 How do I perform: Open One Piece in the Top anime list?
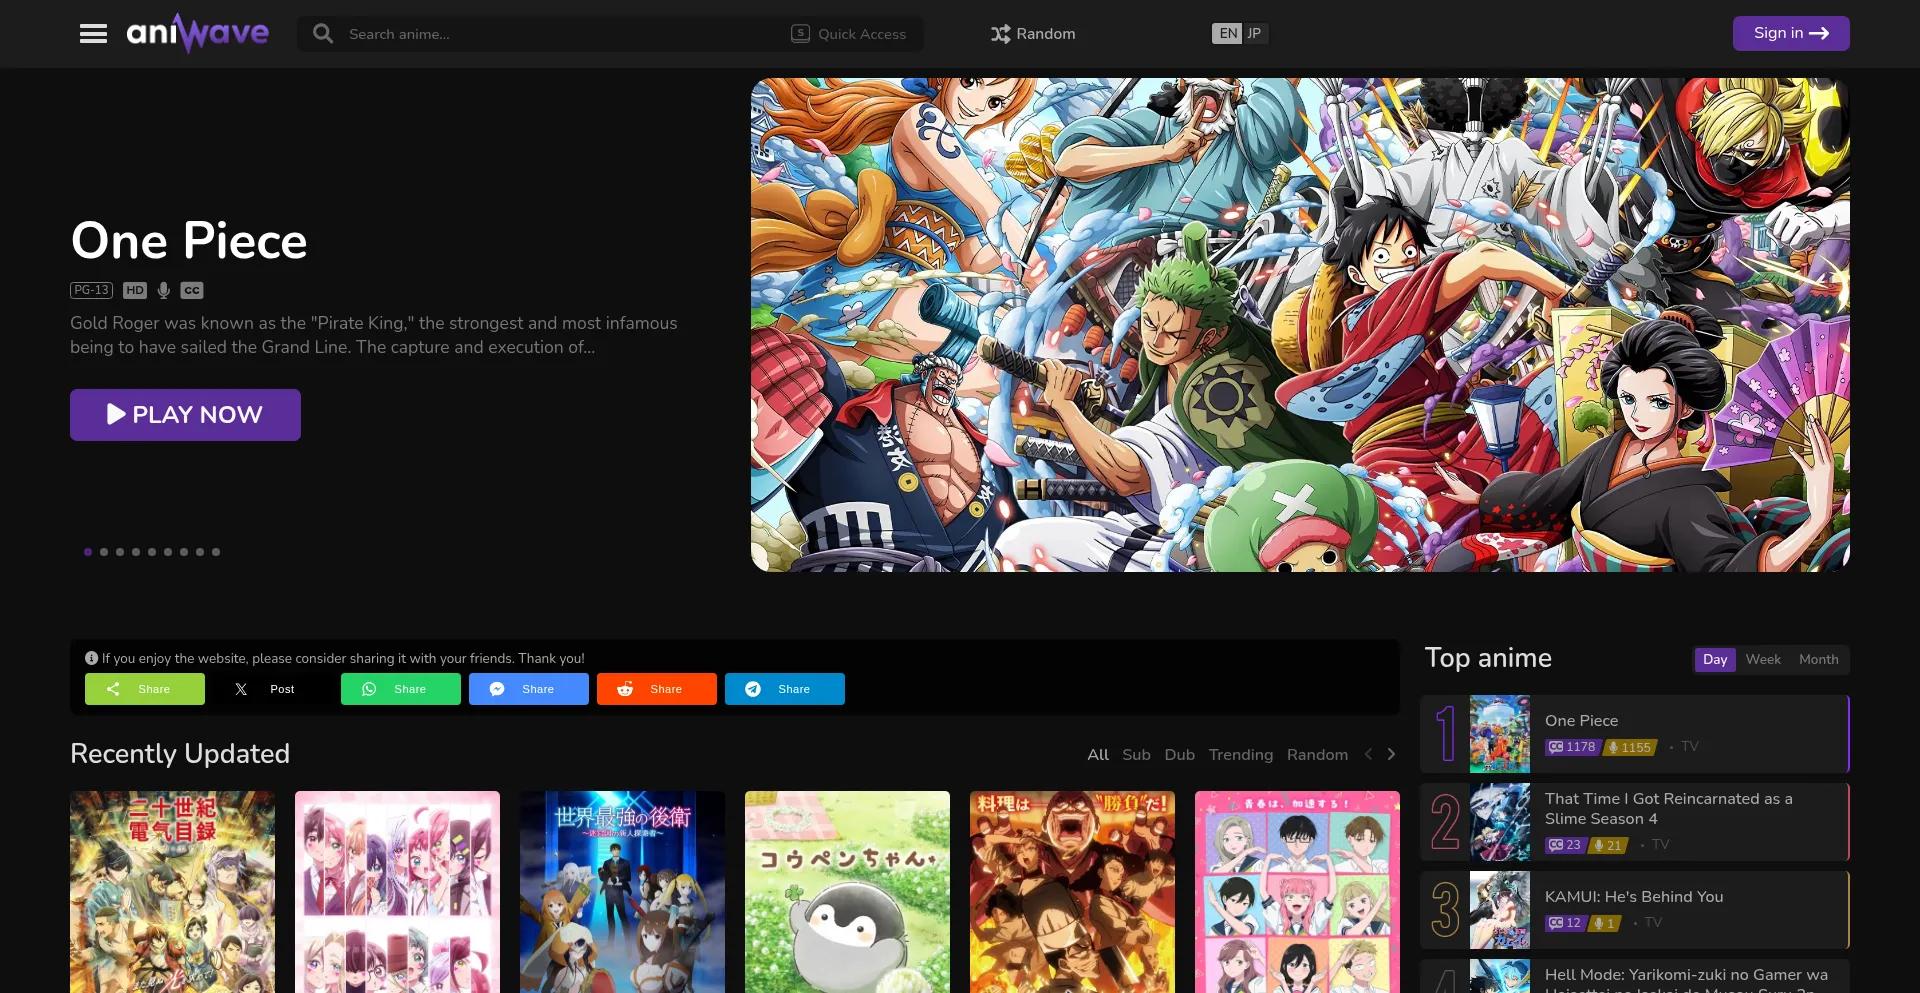(1581, 721)
